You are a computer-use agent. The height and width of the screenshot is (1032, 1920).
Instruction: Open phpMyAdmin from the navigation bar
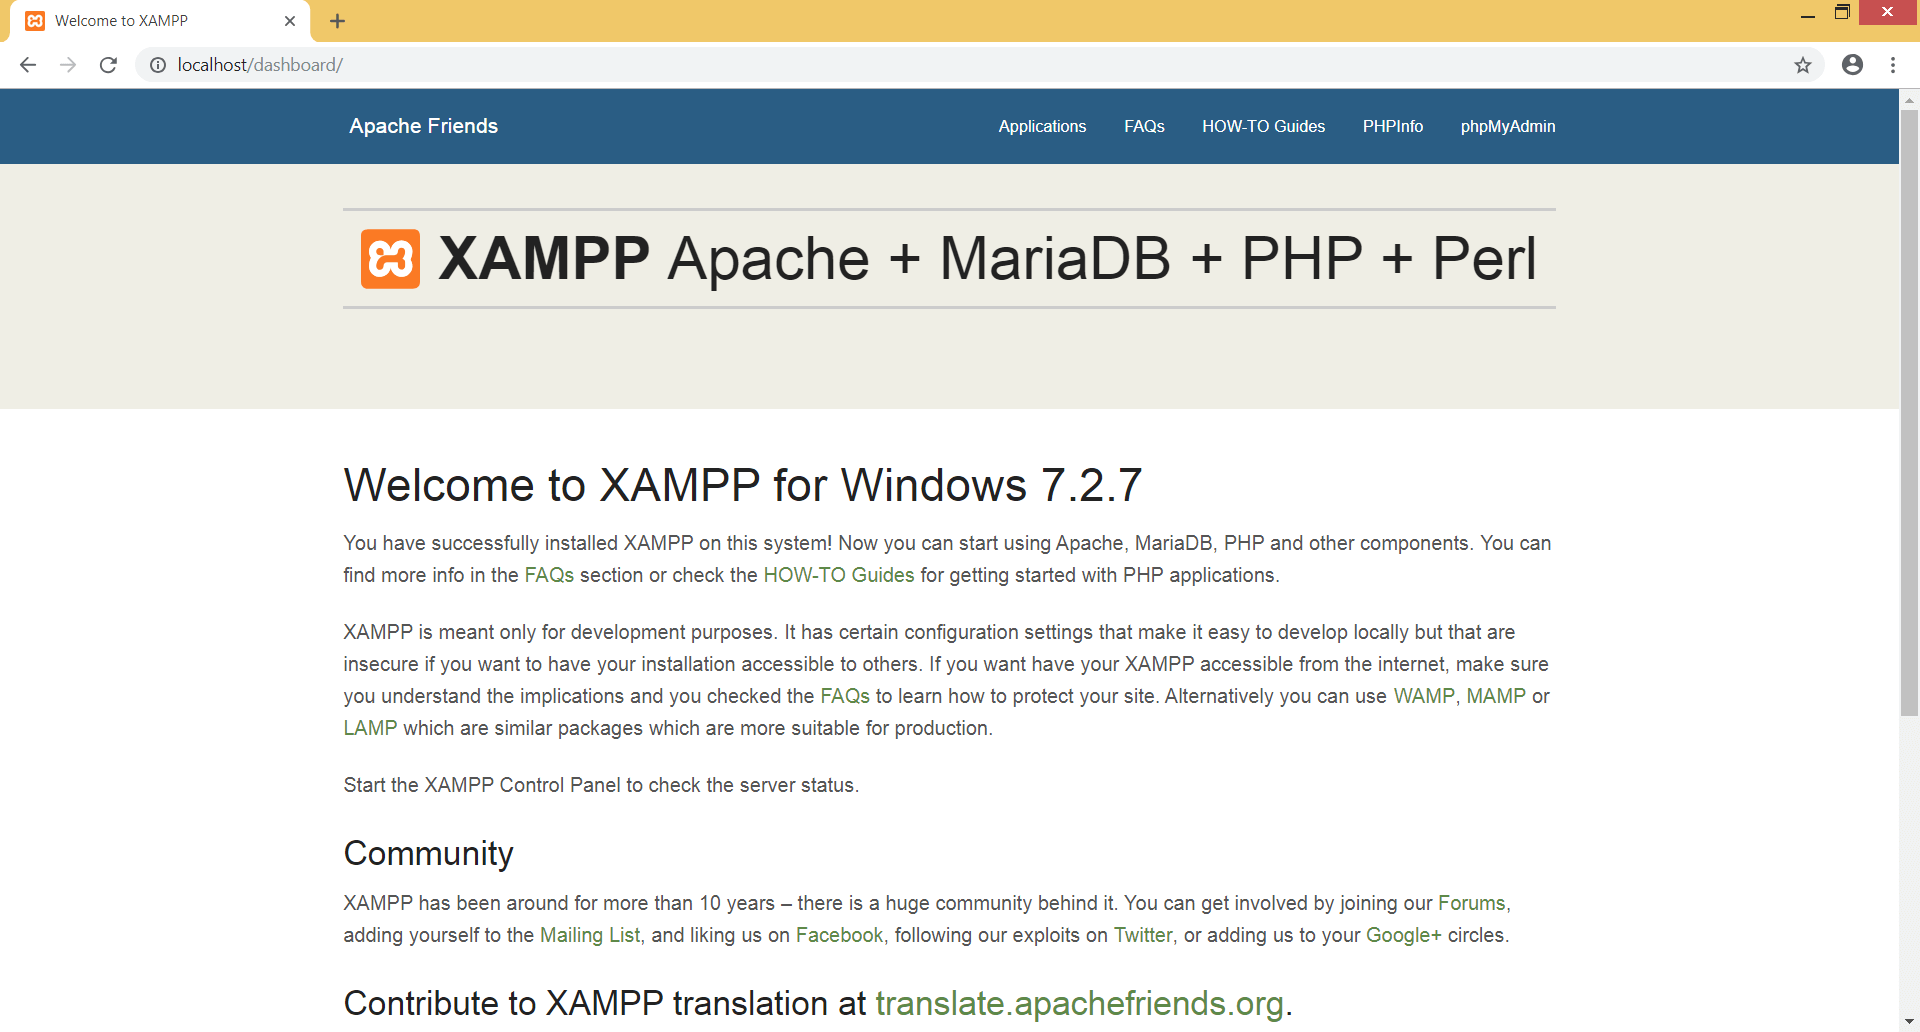point(1508,126)
